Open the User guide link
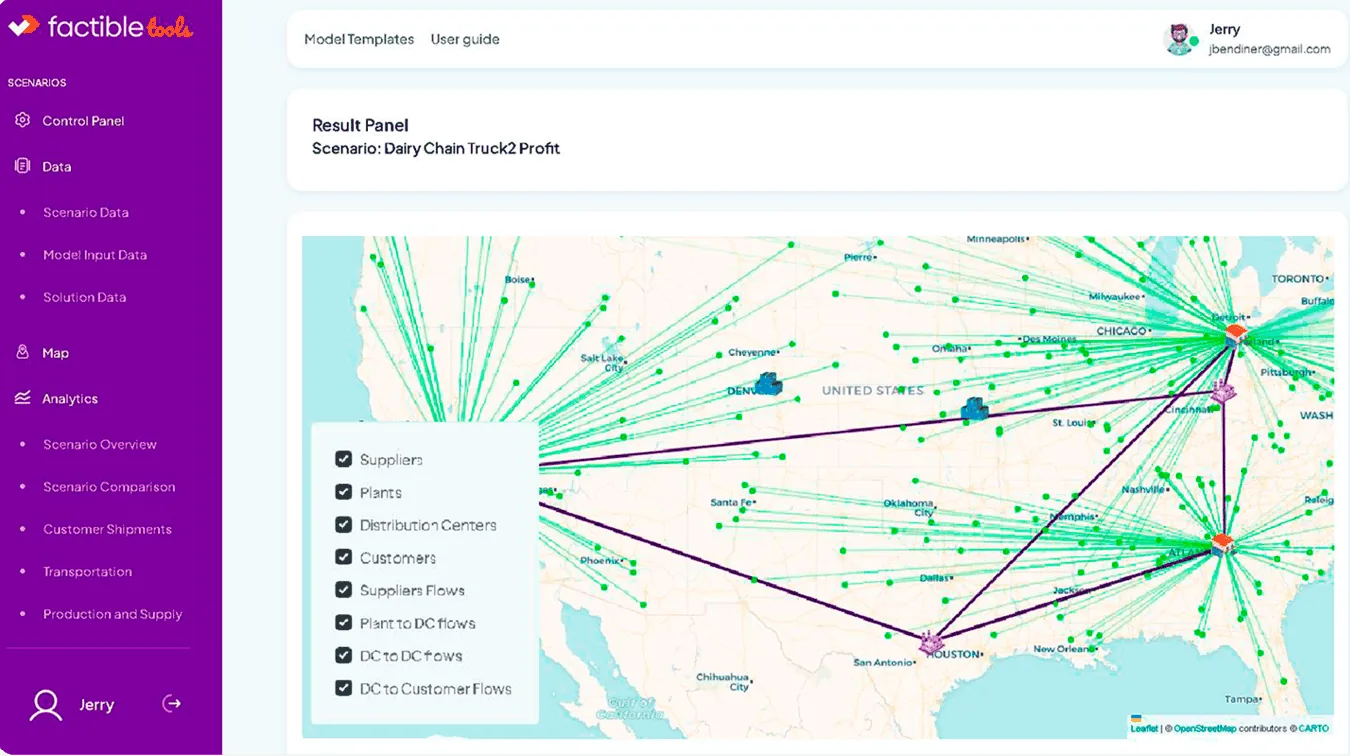The height and width of the screenshot is (756, 1350). click(x=465, y=39)
